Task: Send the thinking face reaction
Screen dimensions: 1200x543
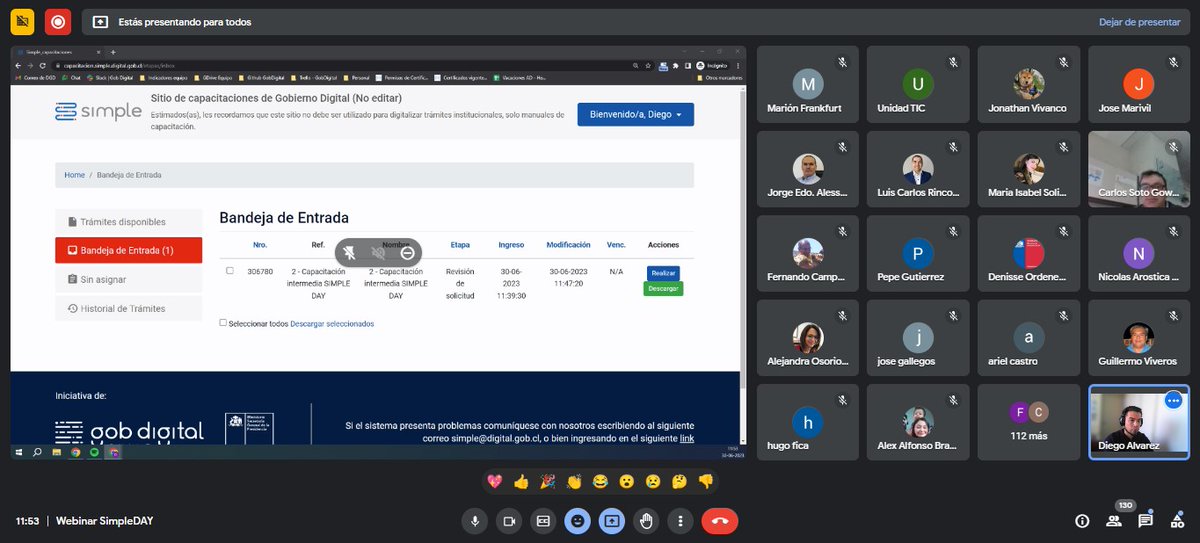Action: tap(679, 481)
